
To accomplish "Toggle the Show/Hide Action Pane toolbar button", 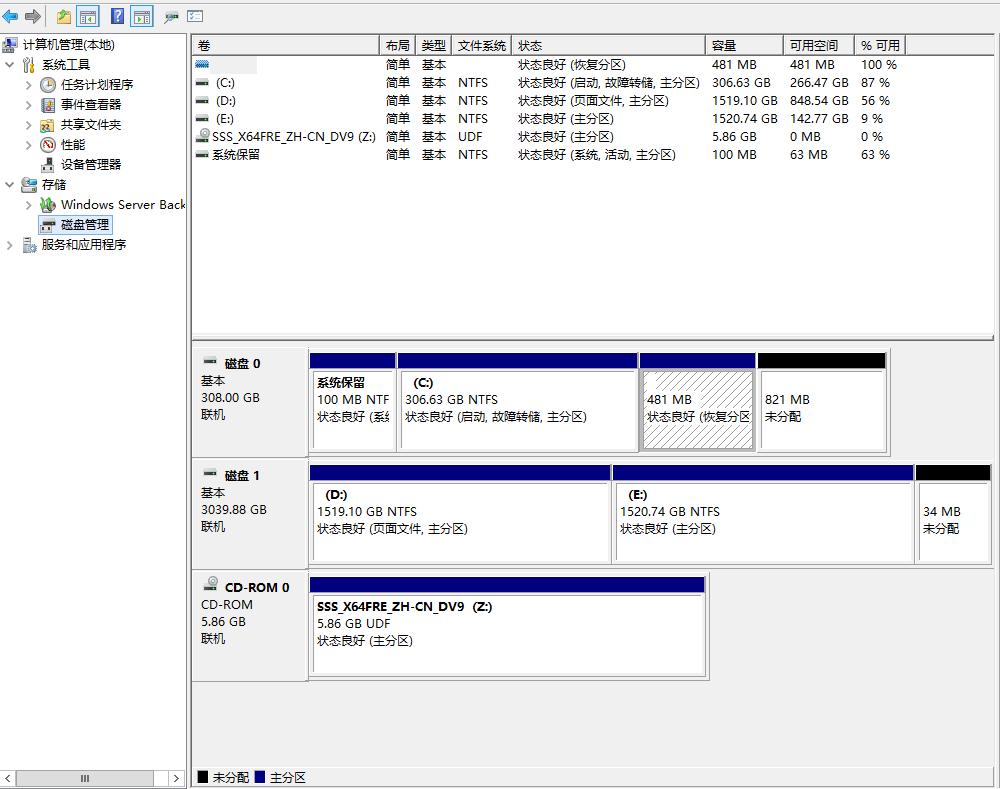I will 142,16.
